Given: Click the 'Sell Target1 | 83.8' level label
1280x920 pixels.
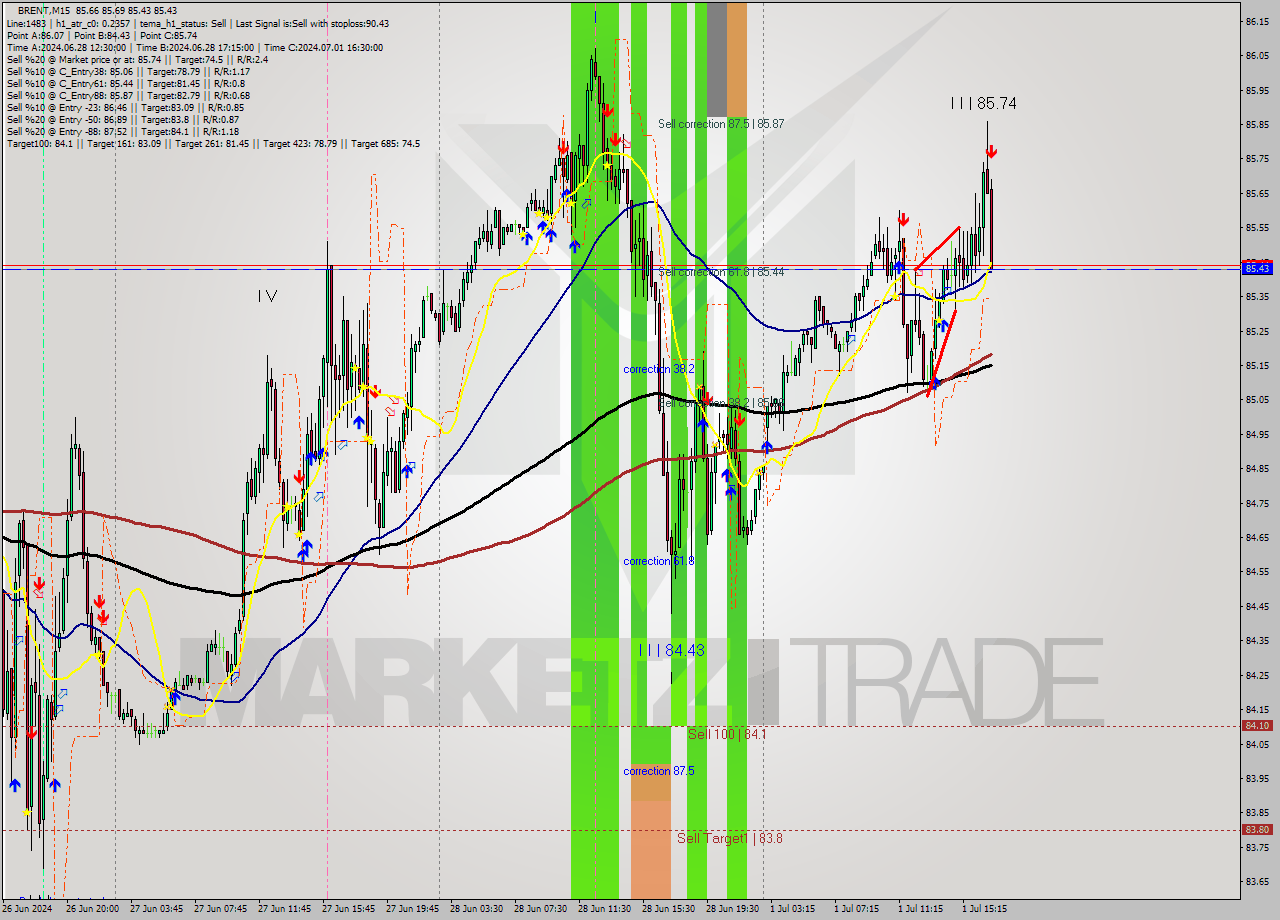Looking at the screenshot, I should (730, 838).
